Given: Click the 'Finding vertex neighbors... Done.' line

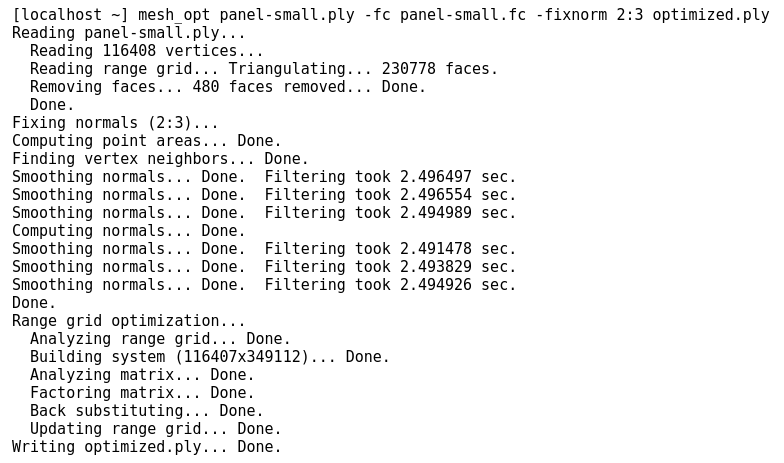Looking at the screenshot, I should click(x=160, y=159).
